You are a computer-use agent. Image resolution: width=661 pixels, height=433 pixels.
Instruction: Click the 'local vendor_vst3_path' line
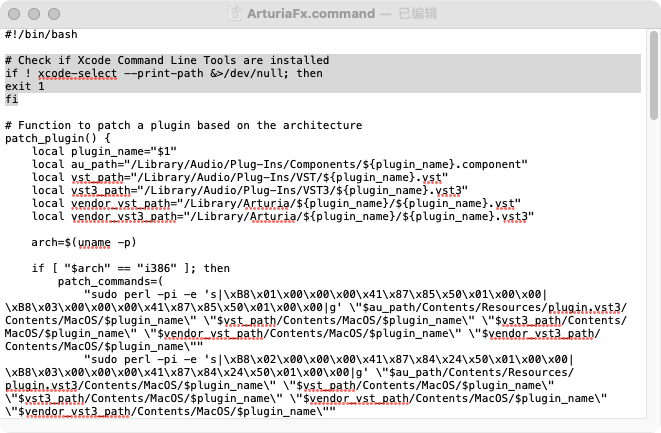click(283, 217)
